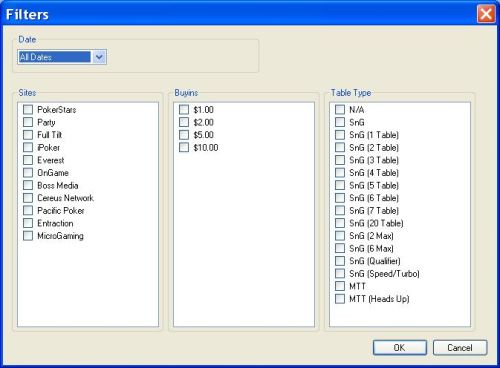The height and width of the screenshot is (368, 500).
Task: Check the OnGame checkbox
Action: [28, 173]
